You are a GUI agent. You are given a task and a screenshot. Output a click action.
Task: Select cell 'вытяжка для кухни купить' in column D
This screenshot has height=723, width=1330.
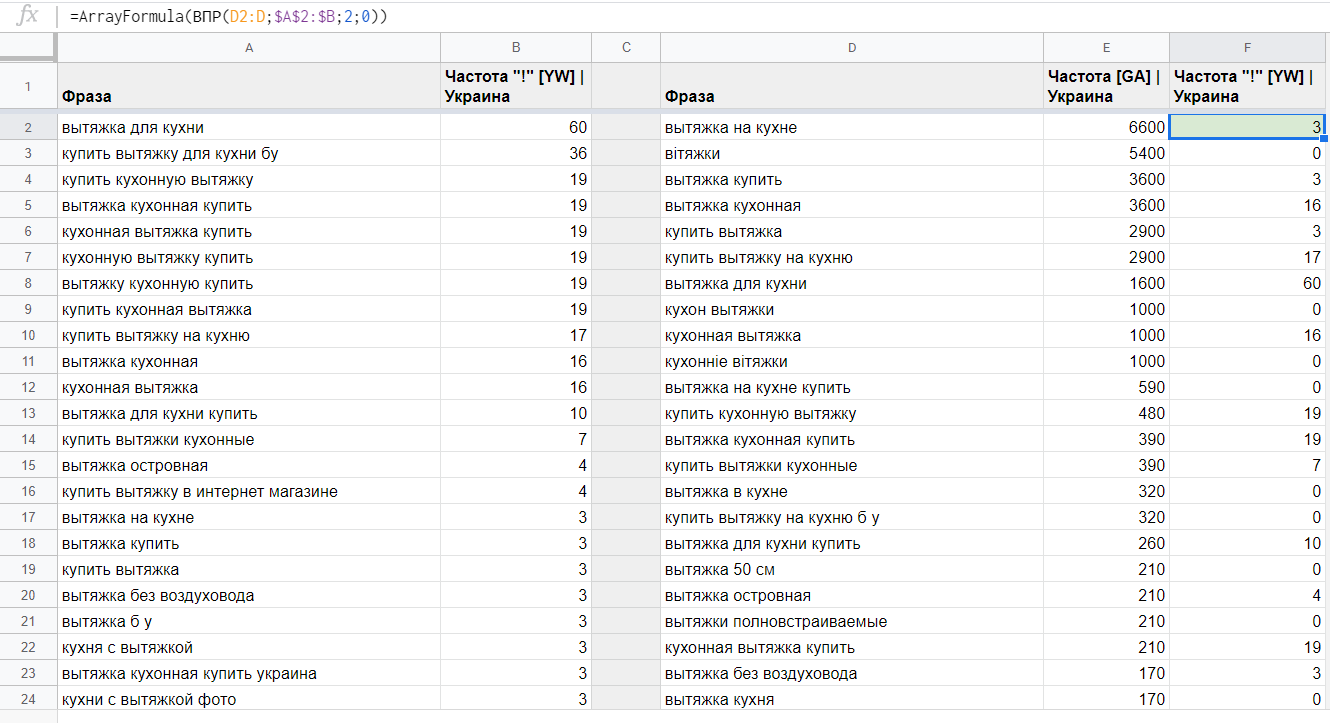tap(852, 544)
